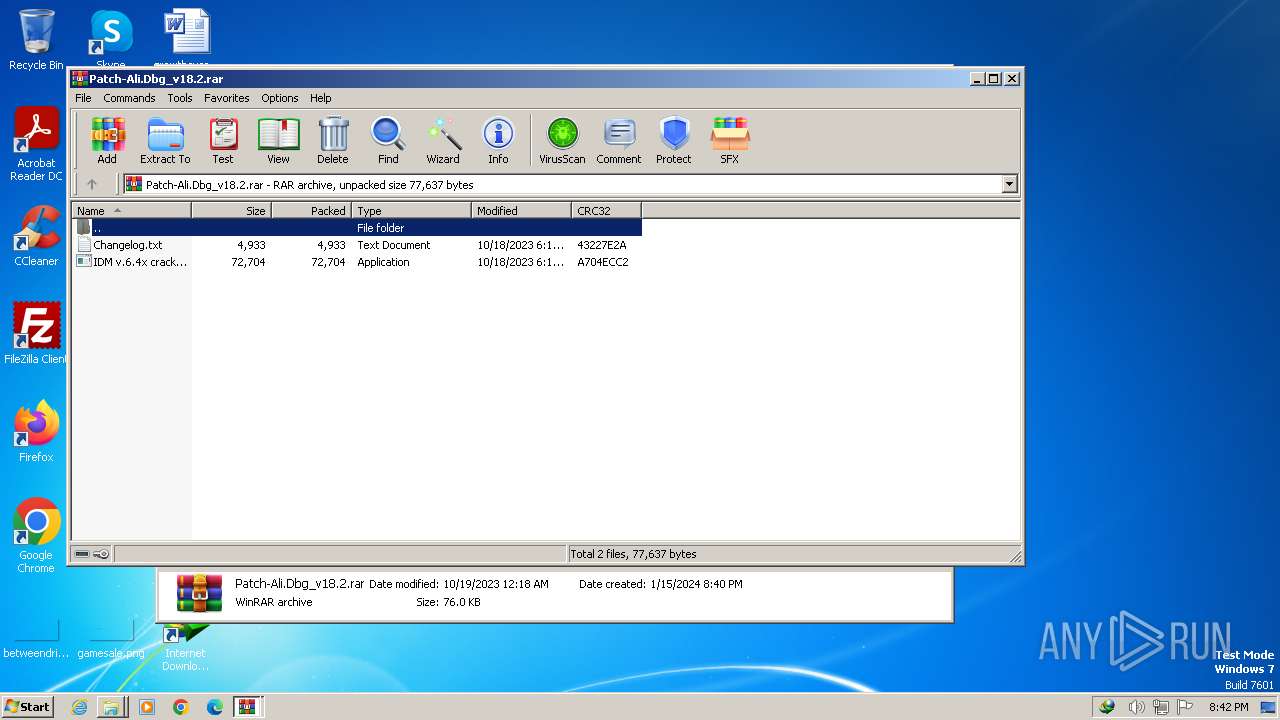The width and height of the screenshot is (1280, 720).
Task: Launch Google Chrome from the desktop
Action: tap(36, 536)
